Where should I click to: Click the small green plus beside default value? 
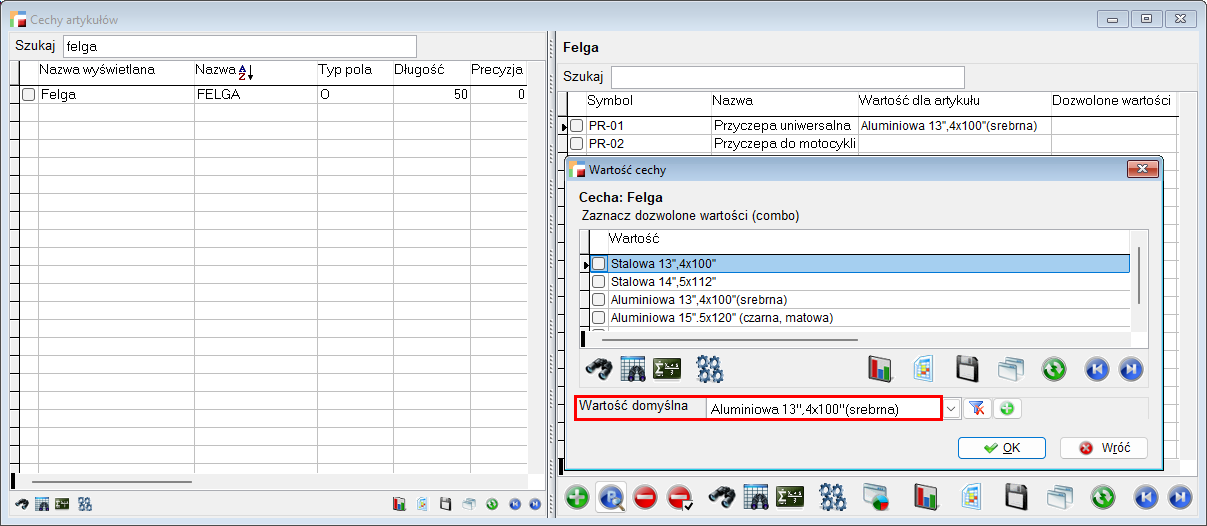(x=1006, y=408)
